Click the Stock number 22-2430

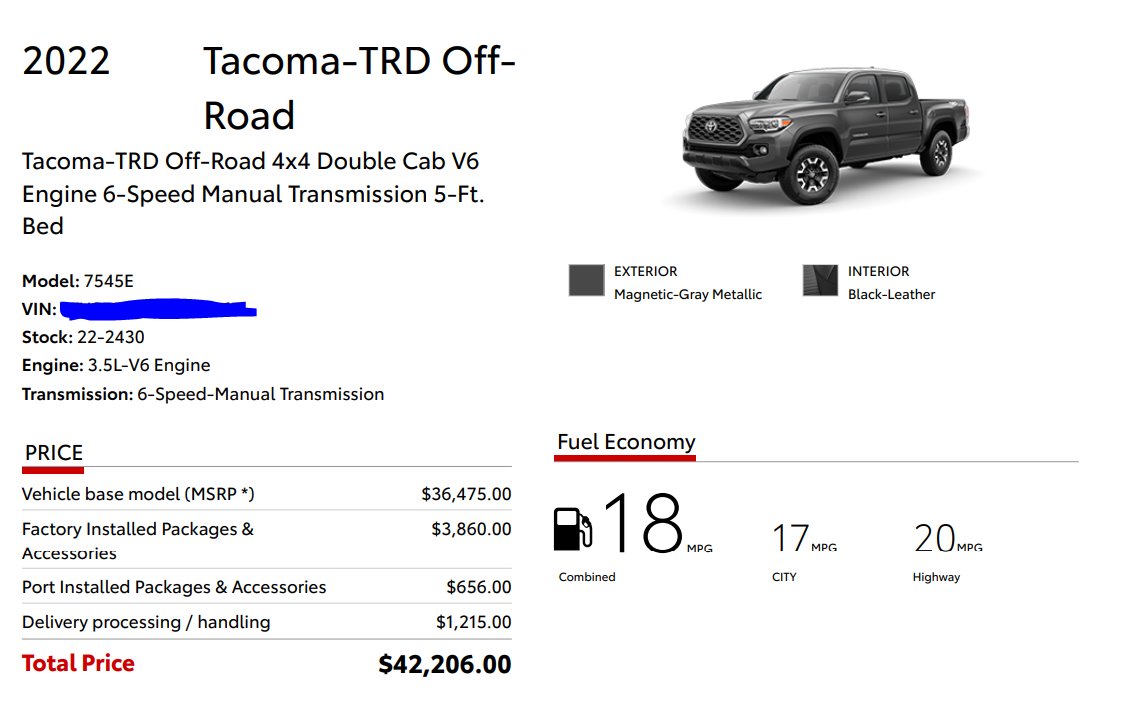[x=83, y=337]
